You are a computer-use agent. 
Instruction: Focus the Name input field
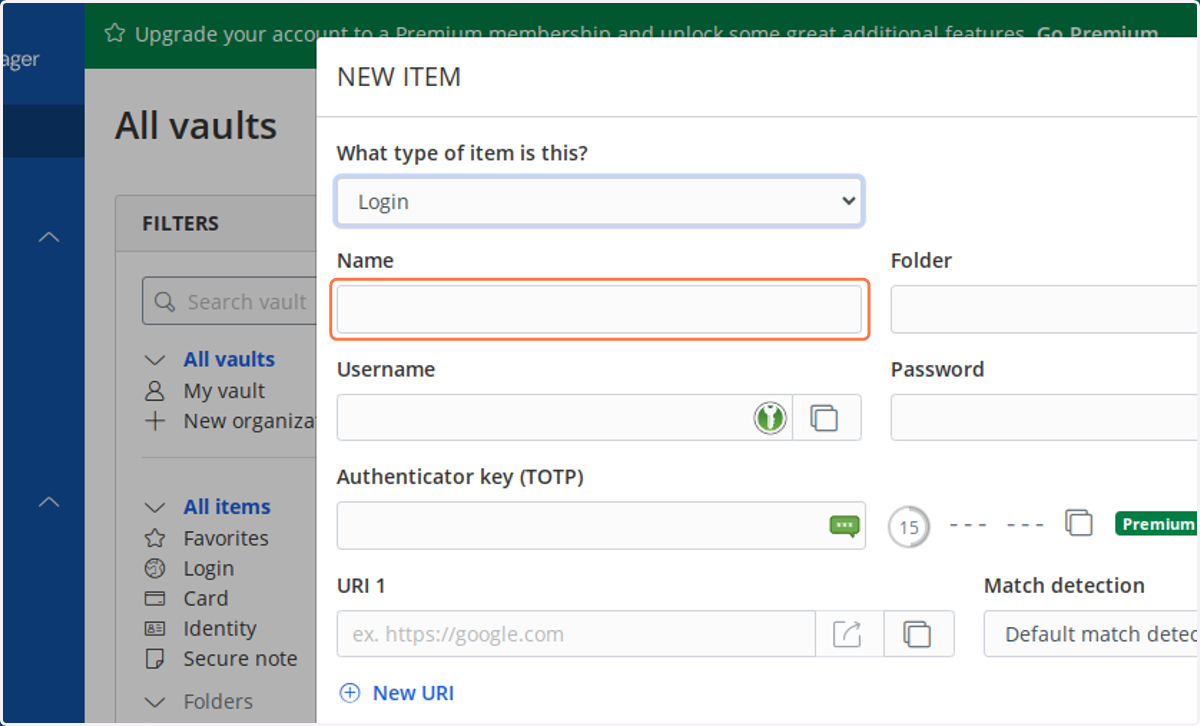click(599, 309)
